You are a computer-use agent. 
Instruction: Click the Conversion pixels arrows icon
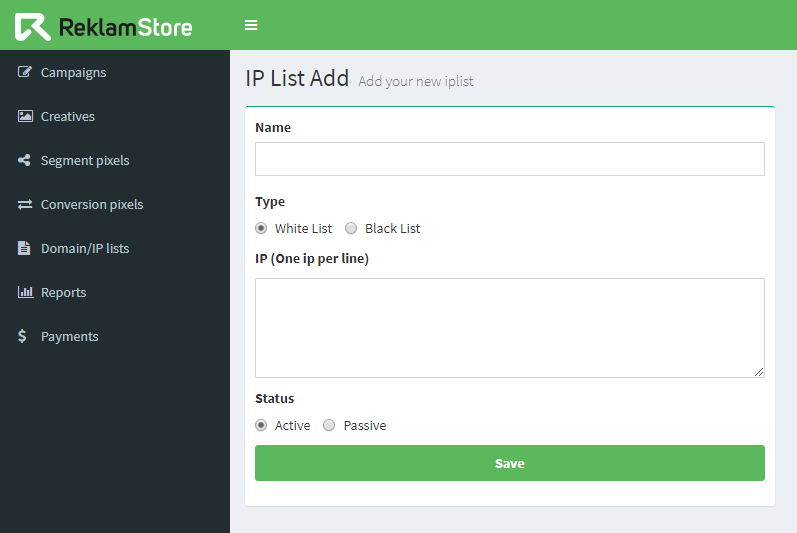click(x=25, y=204)
